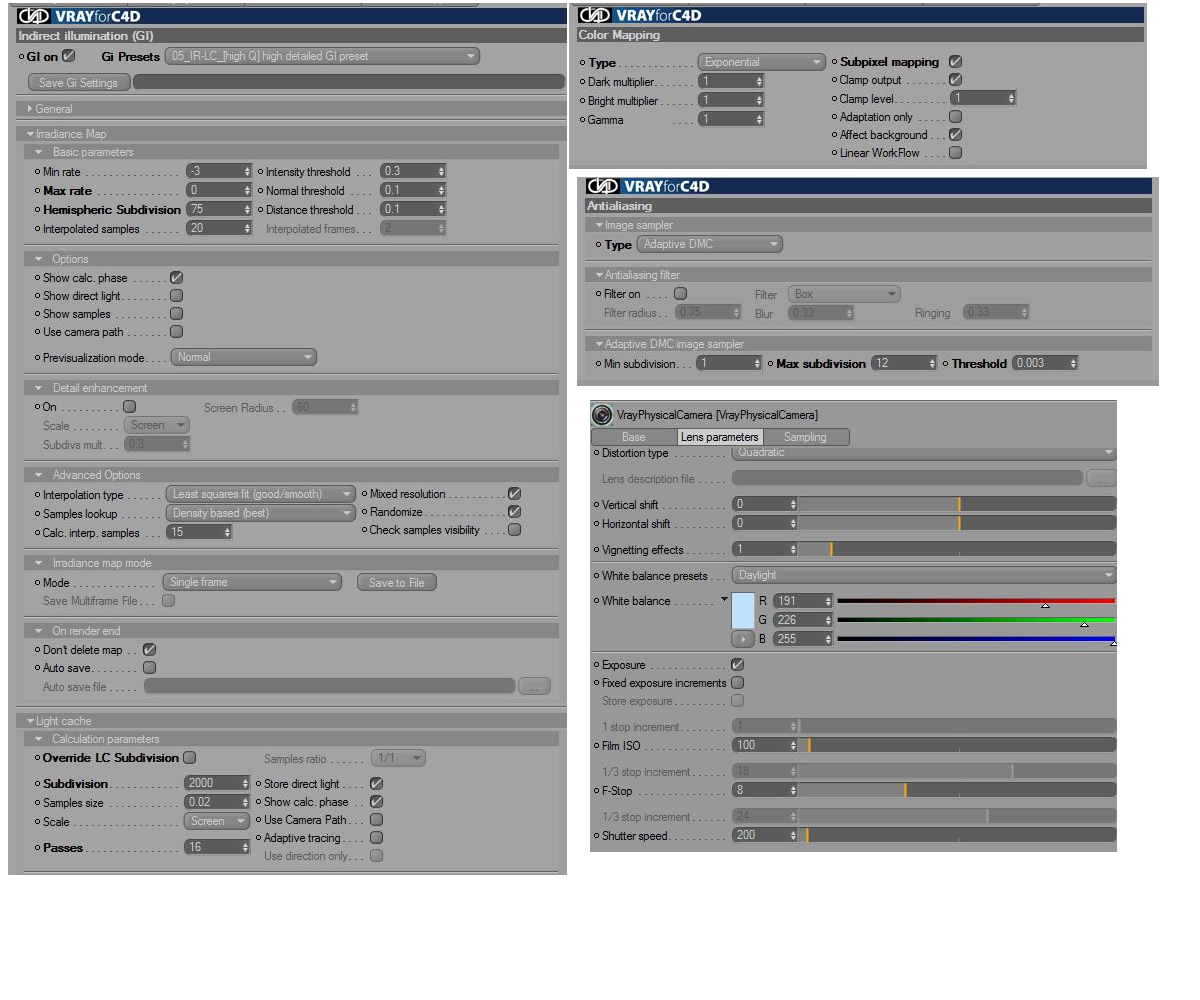Image resolution: width=1200 pixels, height=1000 pixels.
Task: Select the Lens parameters tab
Action: click(x=719, y=437)
